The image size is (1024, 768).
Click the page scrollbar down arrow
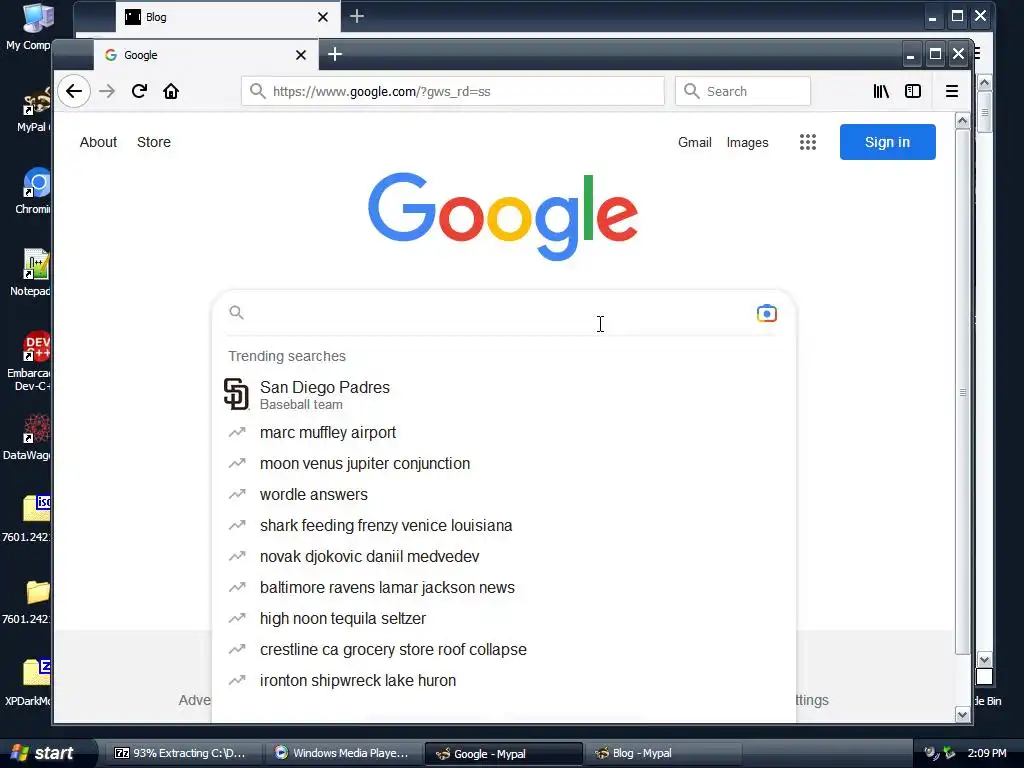click(962, 714)
